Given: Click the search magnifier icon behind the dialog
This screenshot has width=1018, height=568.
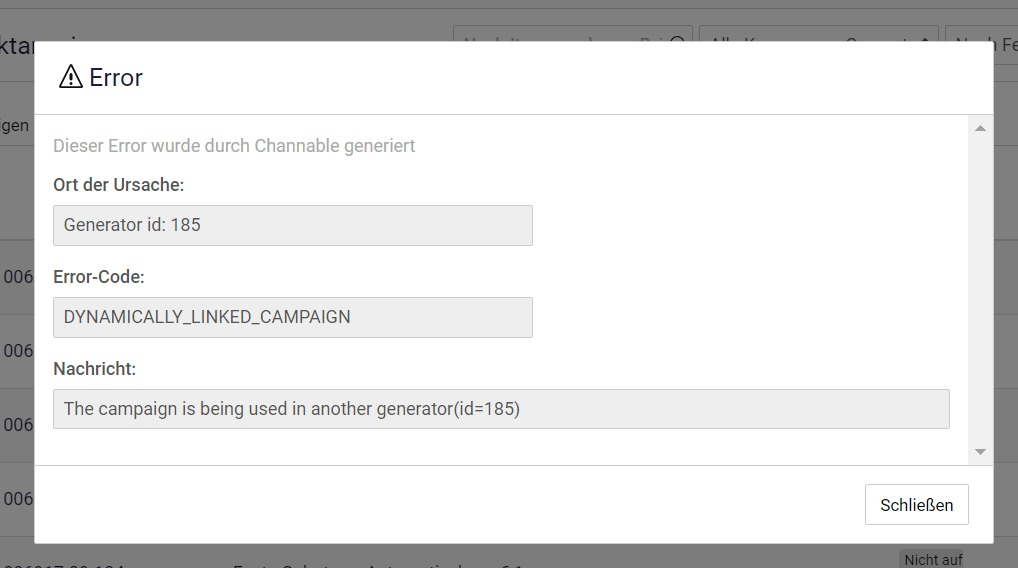Looking at the screenshot, I should coord(677,39).
